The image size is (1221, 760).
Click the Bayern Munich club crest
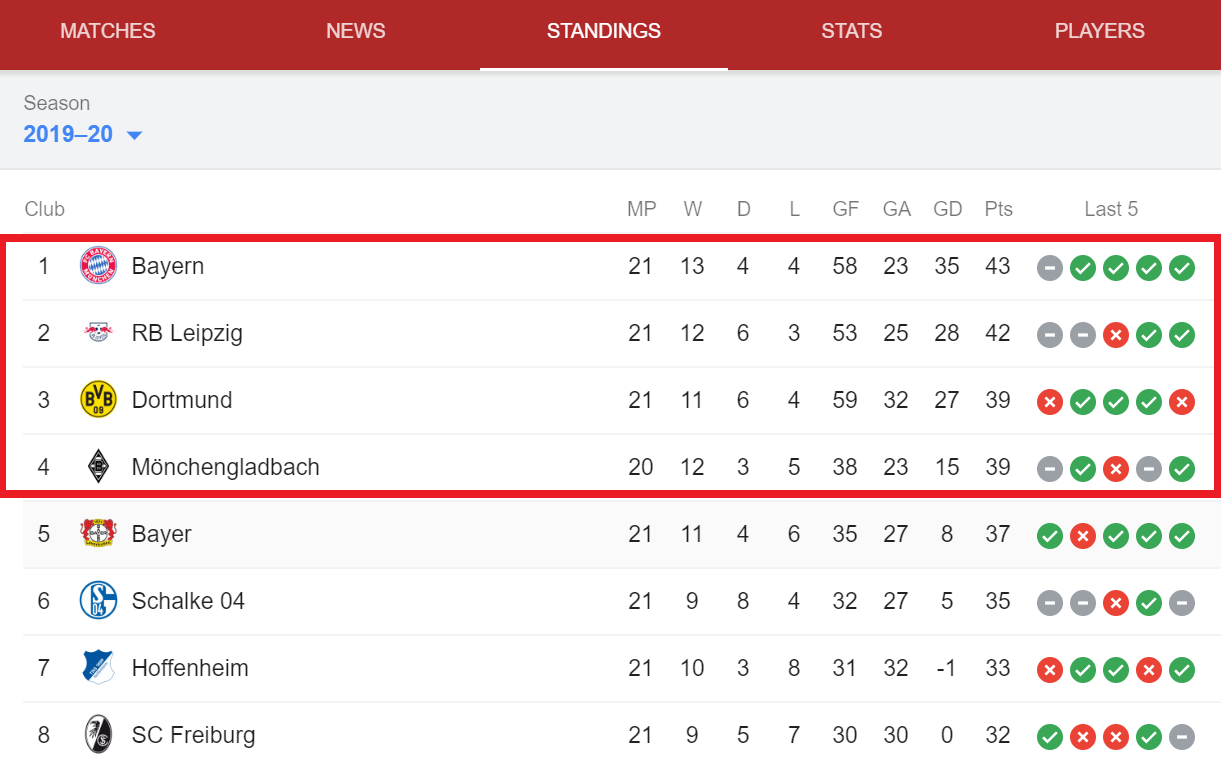98,266
